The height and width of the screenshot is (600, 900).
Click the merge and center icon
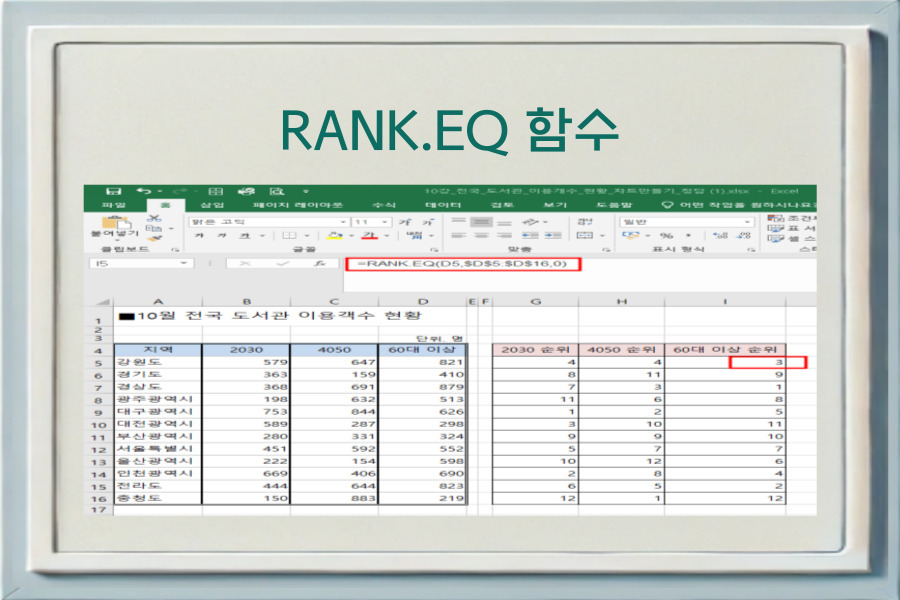click(x=585, y=235)
